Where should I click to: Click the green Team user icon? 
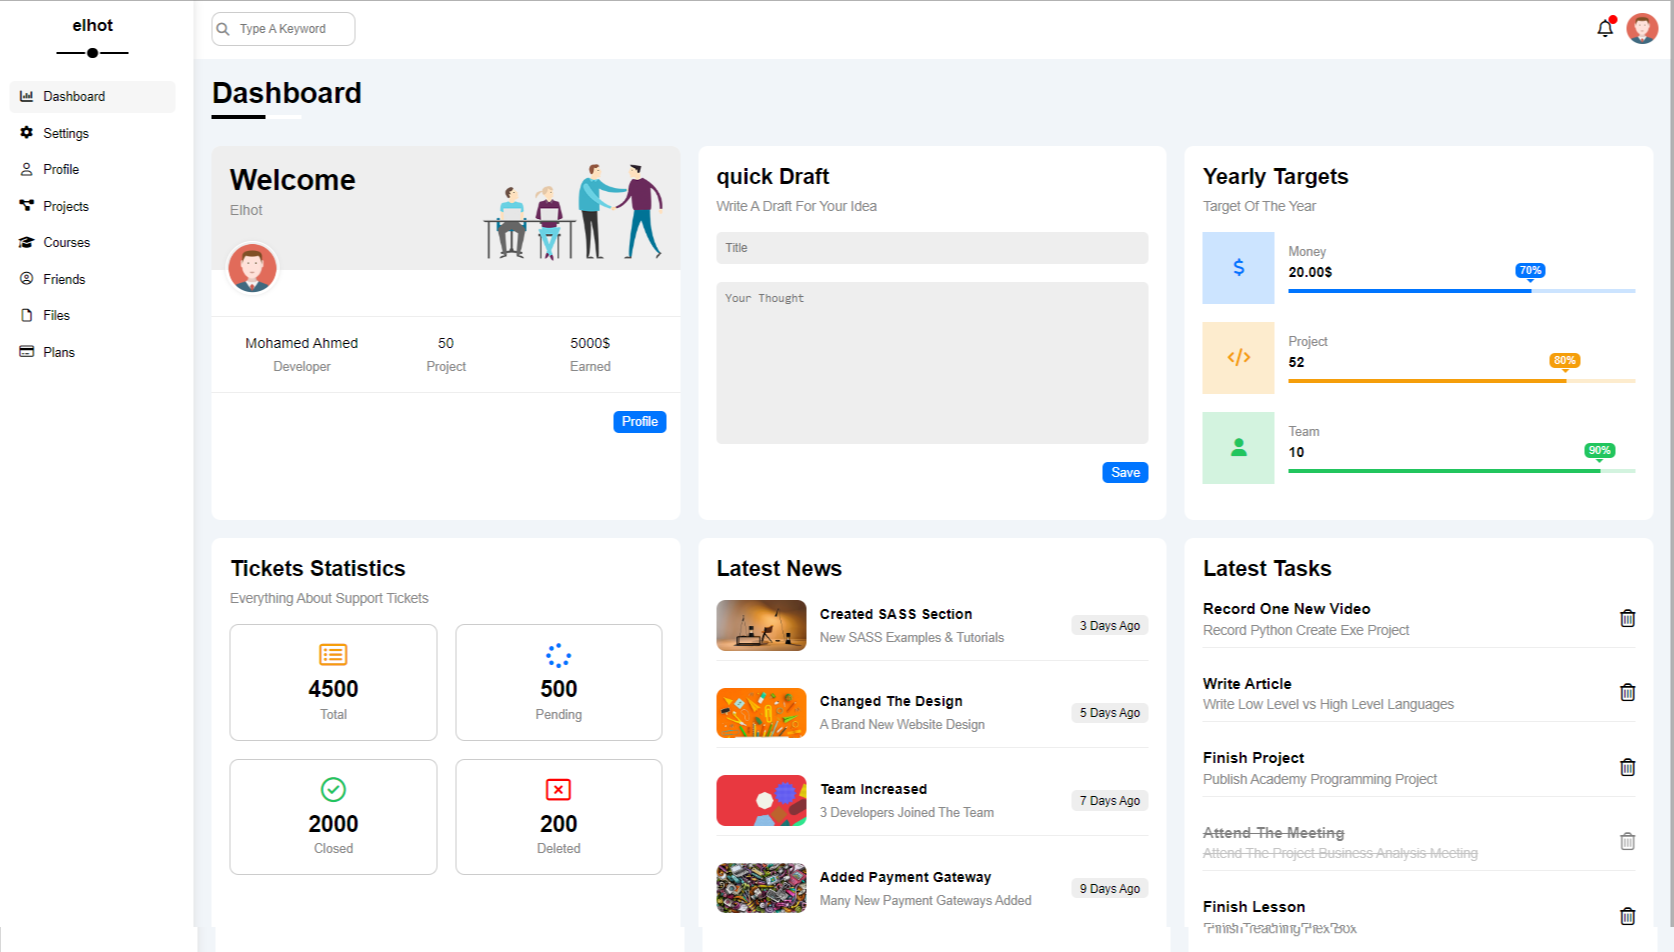coord(1238,448)
